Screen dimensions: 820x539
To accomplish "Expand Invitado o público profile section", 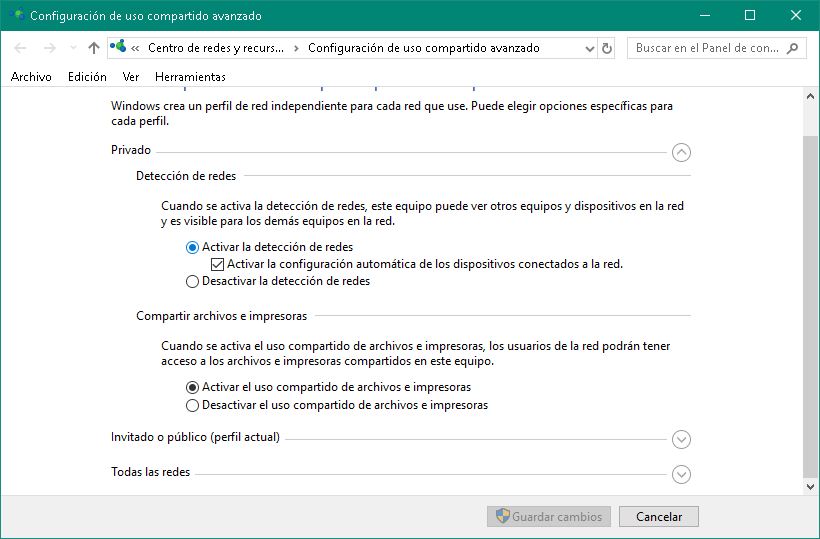I will [x=681, y=439].
